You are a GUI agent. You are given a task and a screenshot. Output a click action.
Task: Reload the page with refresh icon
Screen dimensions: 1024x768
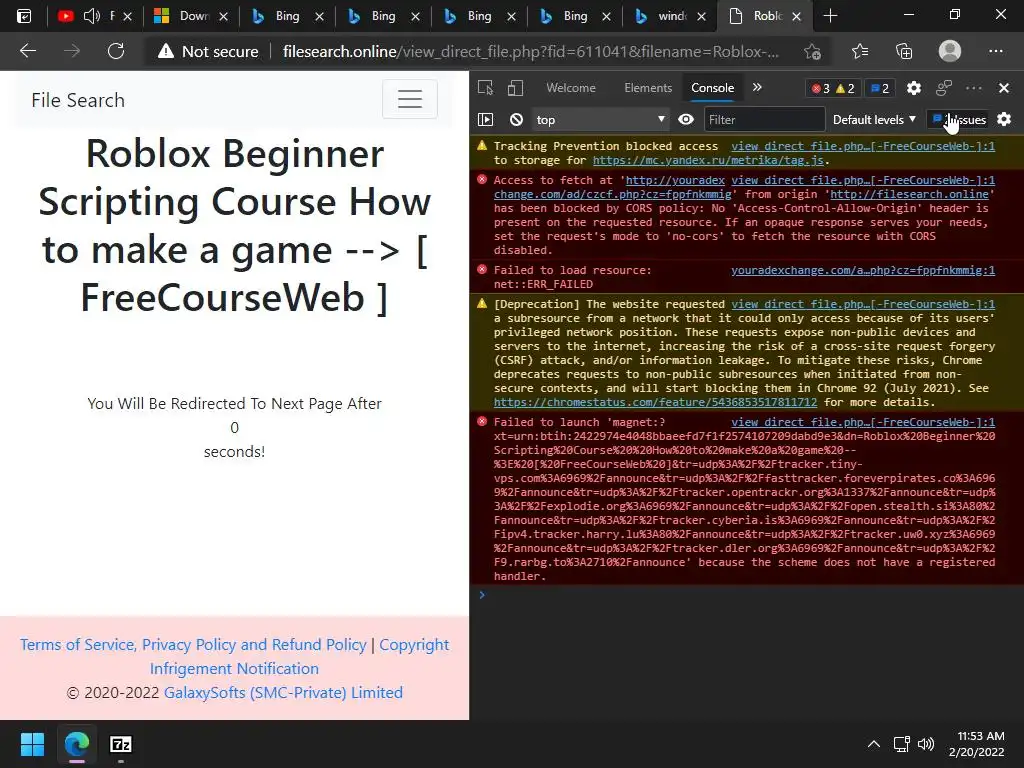point(116,51)
